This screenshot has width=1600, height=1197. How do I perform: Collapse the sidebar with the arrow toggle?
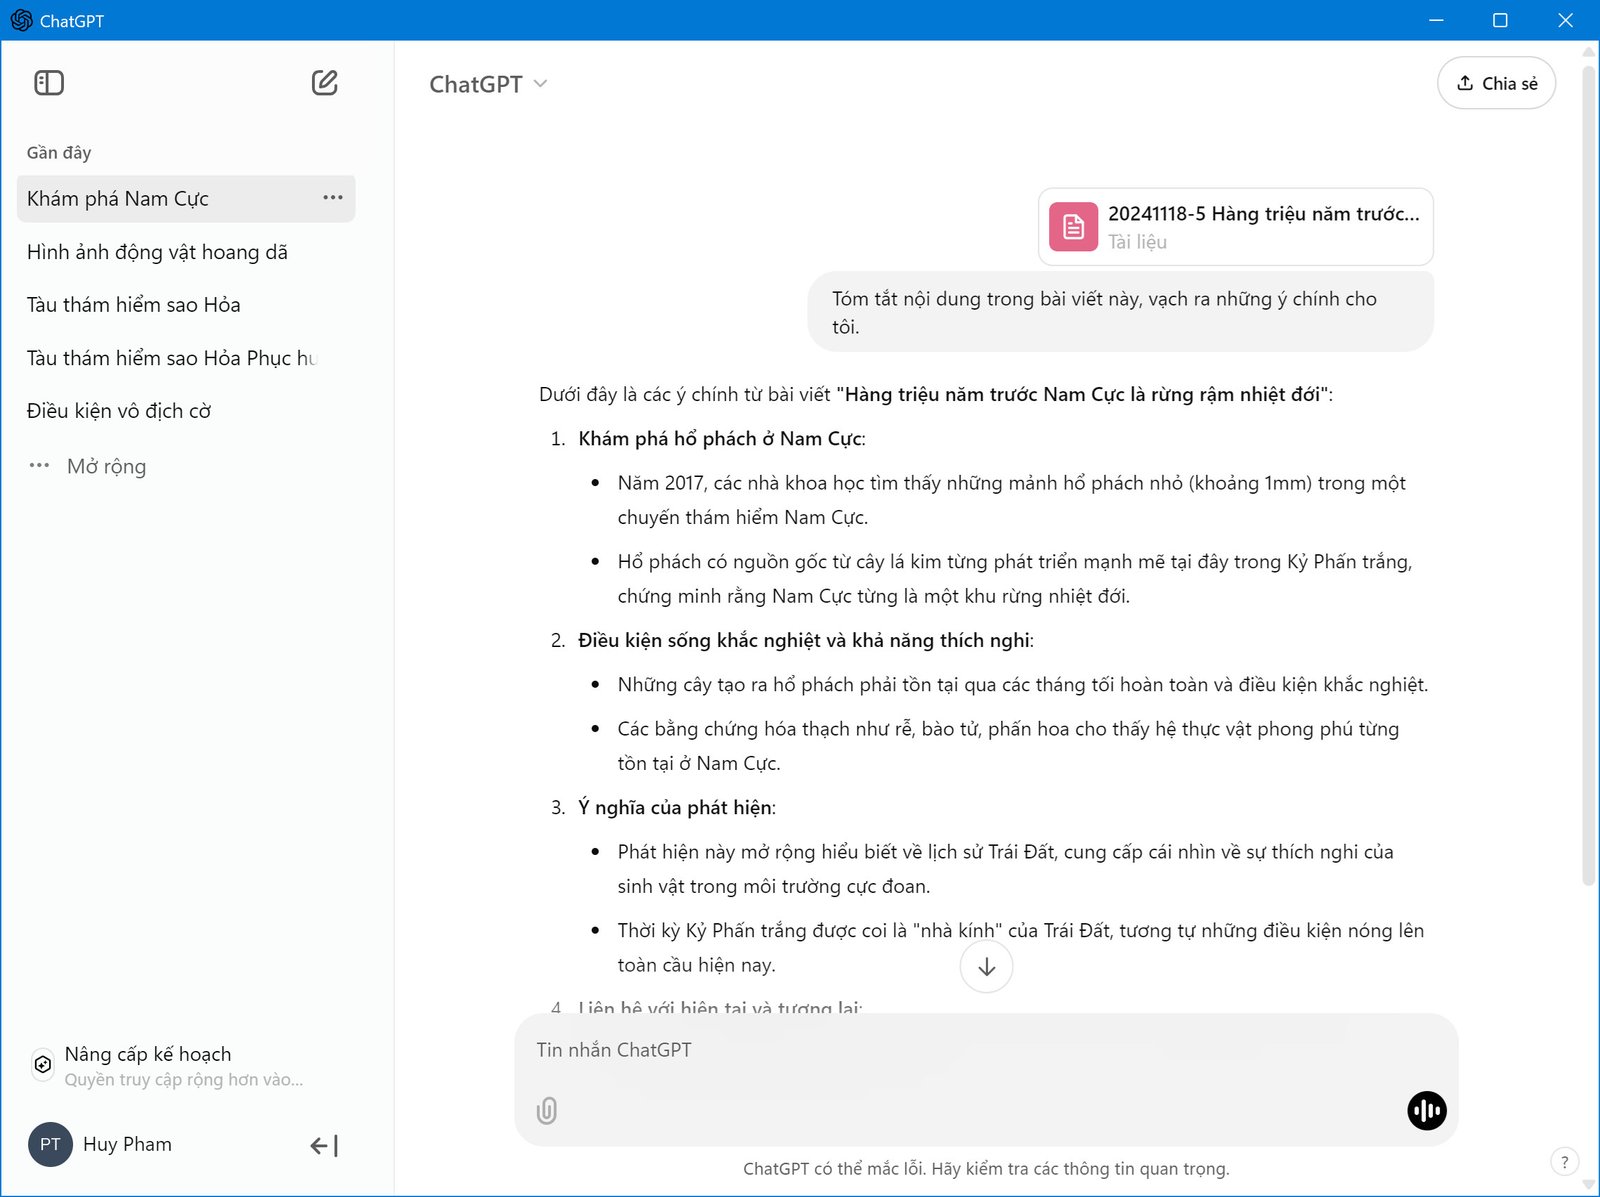323,1145
